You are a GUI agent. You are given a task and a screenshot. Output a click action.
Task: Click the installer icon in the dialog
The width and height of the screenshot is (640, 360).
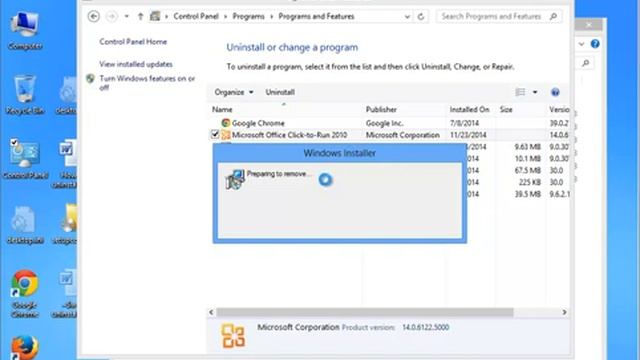[235, 179]
